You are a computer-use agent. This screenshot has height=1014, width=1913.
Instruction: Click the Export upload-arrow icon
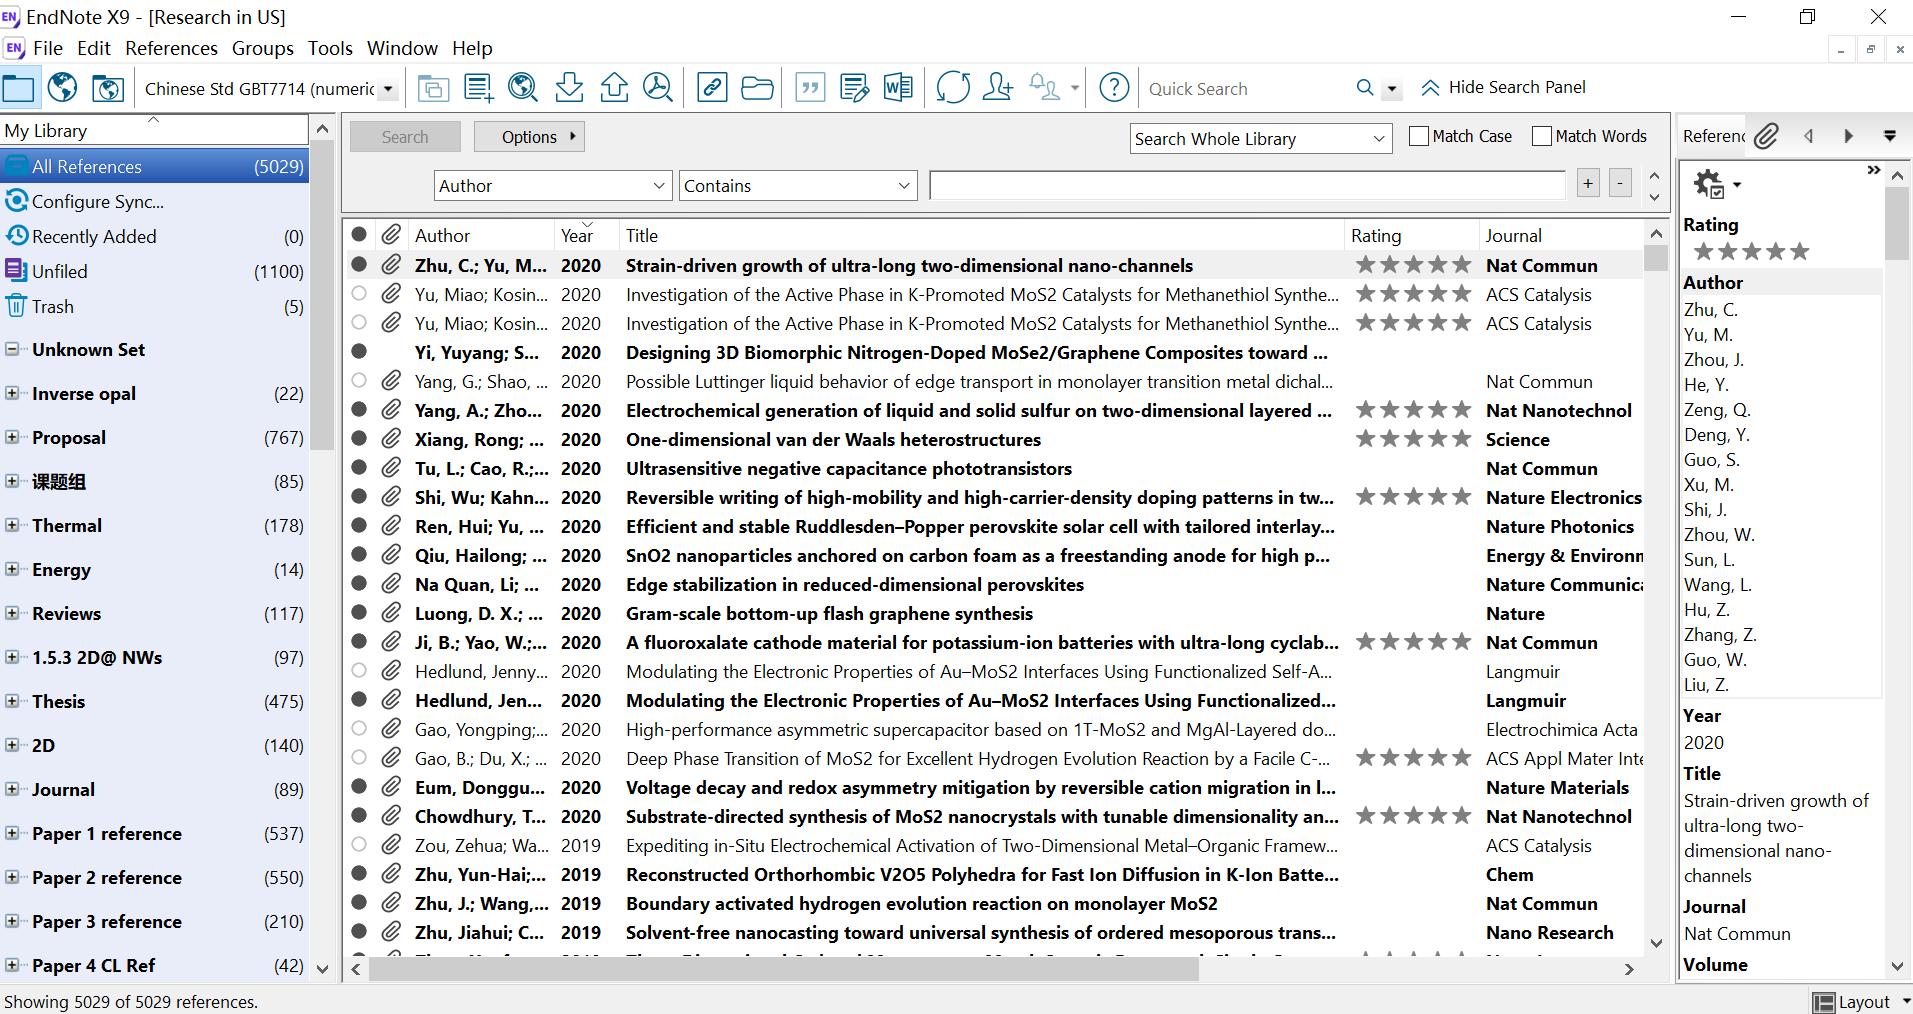614,88
